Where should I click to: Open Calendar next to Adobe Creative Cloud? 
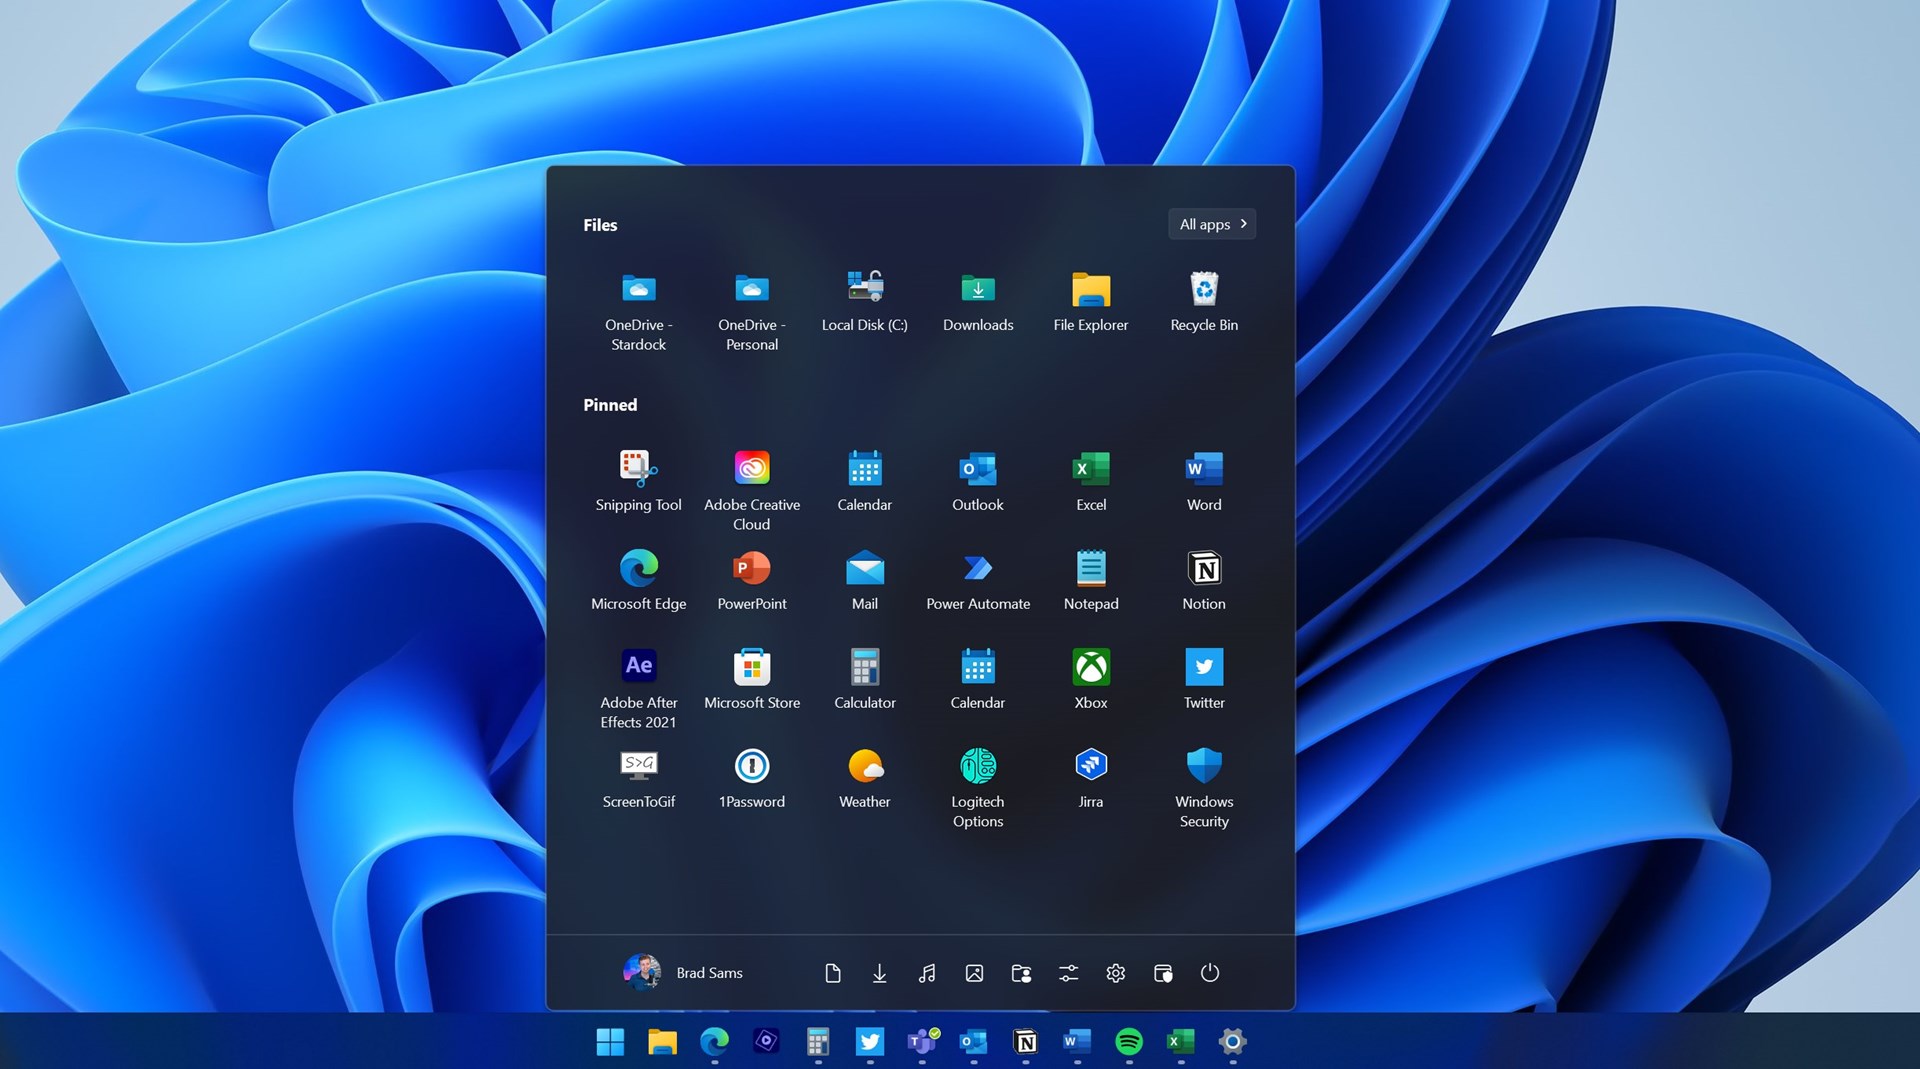pos(865,481)
